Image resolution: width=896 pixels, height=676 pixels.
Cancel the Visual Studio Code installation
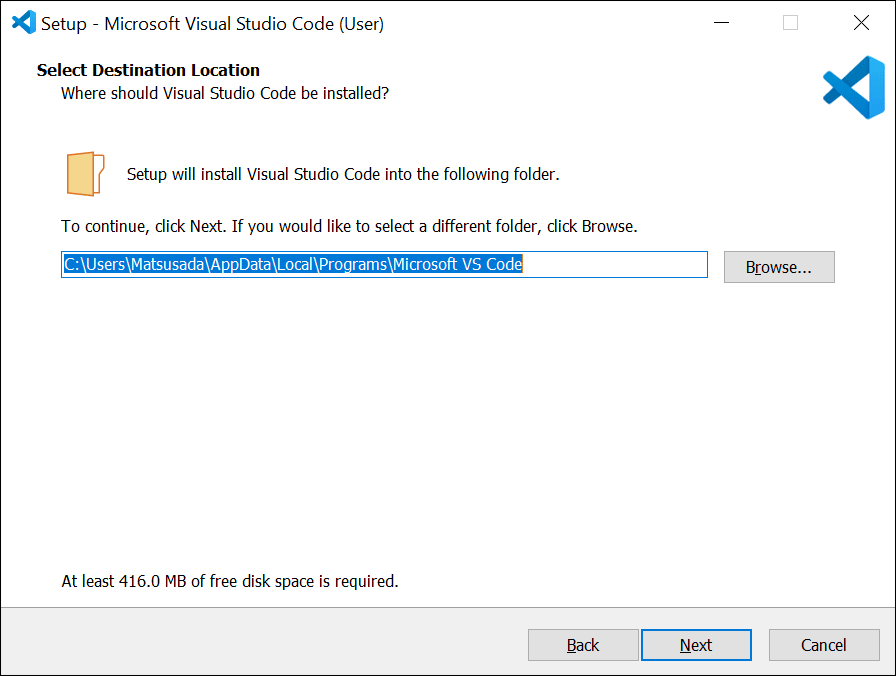click(824, 645)
